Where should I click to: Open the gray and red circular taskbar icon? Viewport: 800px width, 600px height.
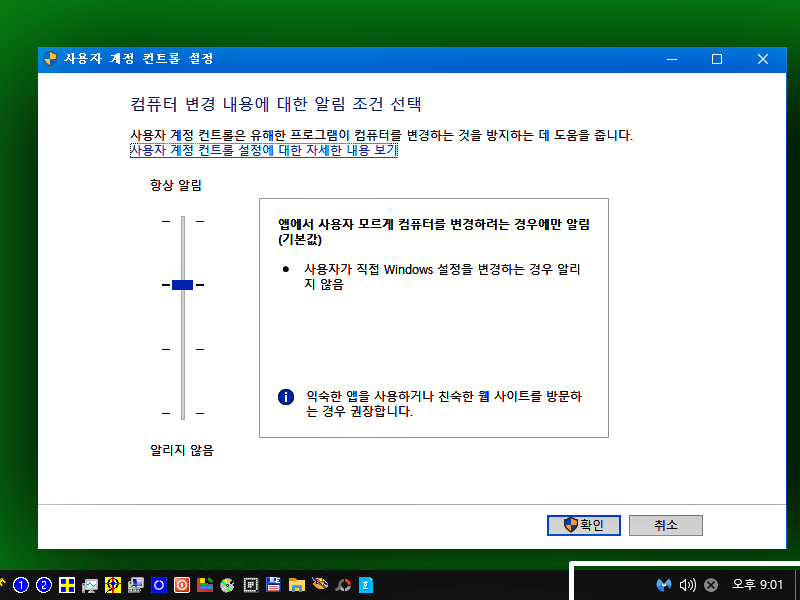343,585
